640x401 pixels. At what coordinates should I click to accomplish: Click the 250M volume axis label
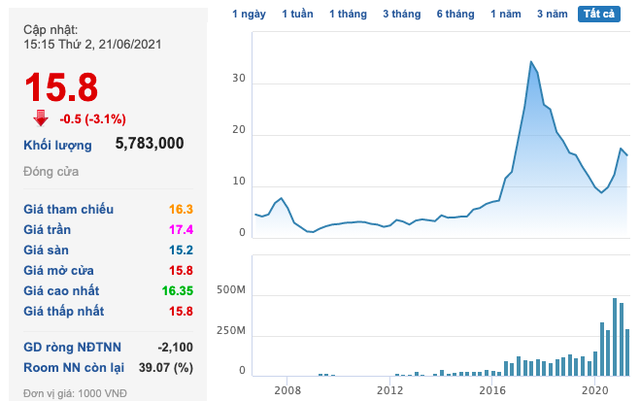231,330
